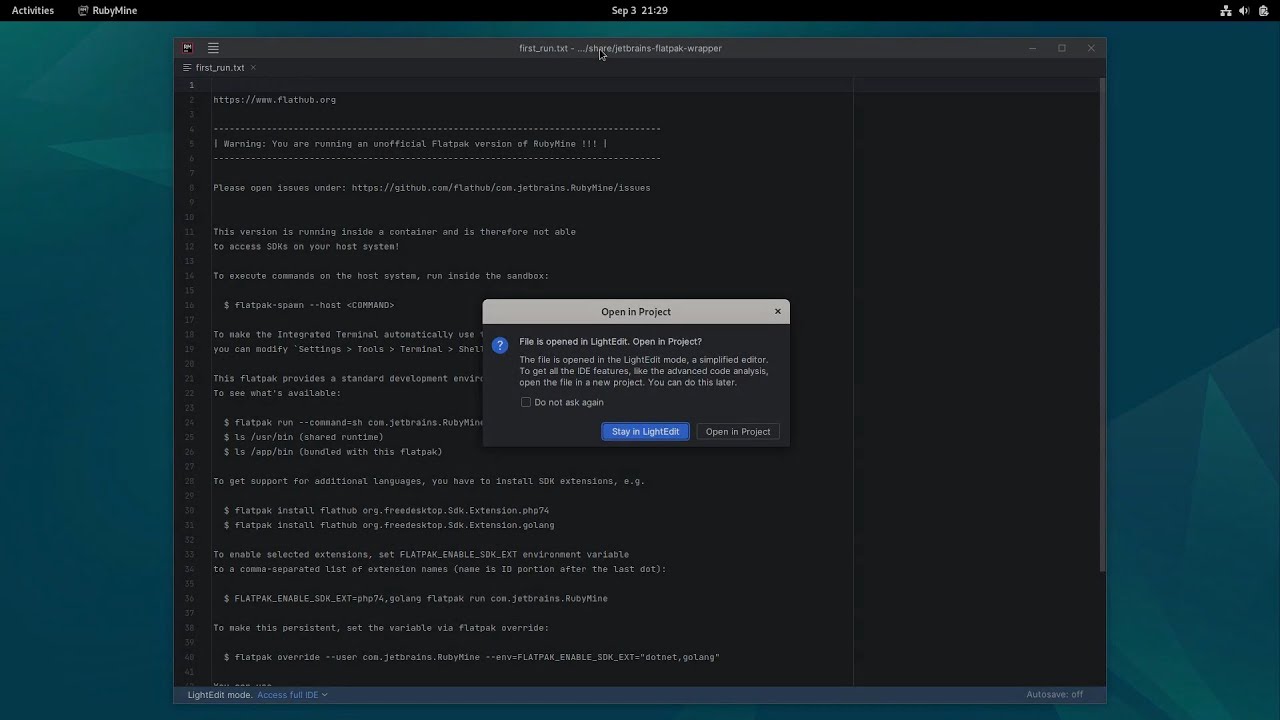Viewport: 1280px width, 720px height.
Task: Click the question mark dialog icon
Action: click(x=500, y=345)
